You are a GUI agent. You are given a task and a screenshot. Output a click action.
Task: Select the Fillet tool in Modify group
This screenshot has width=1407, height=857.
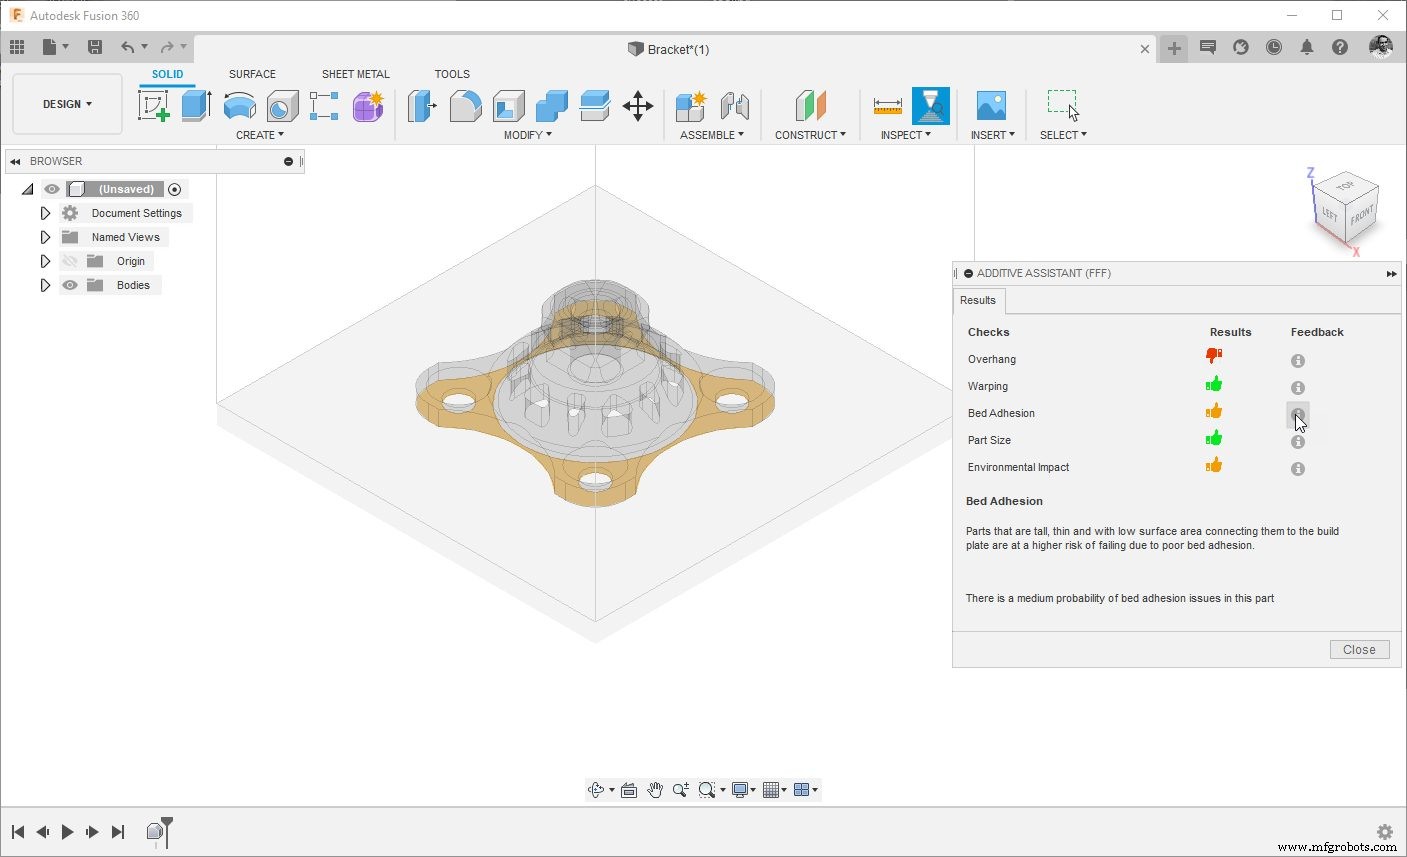coord(465,105)
